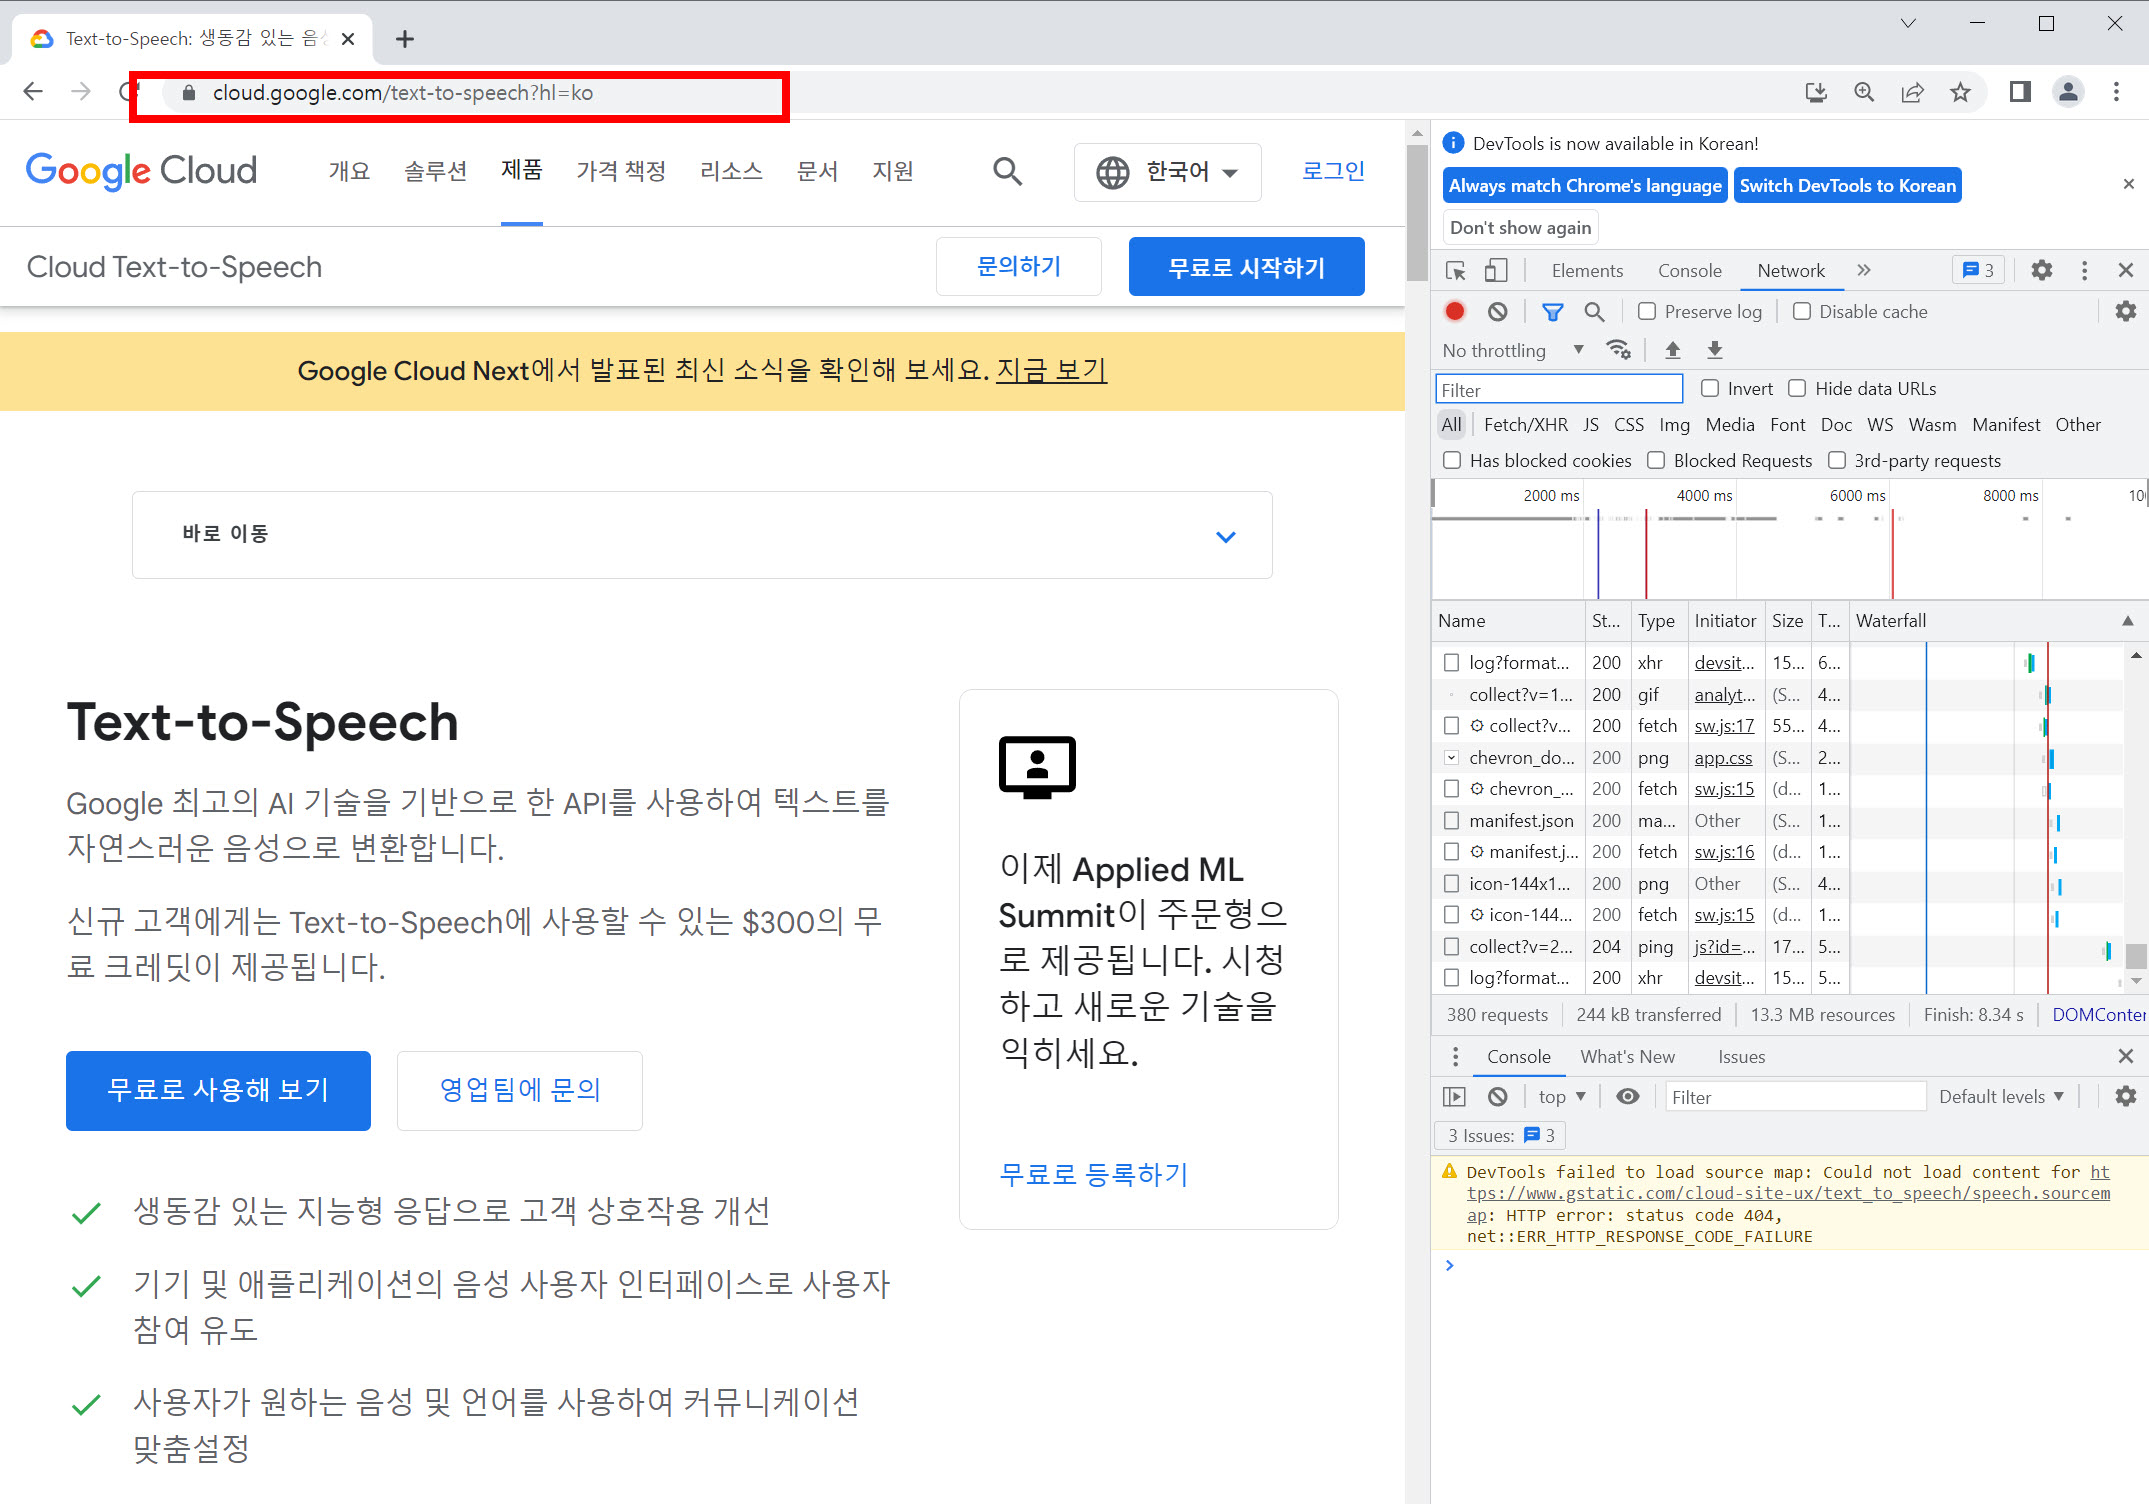Tick the Hide data URLs checkbox
Viewport: 2149px width, 1504px height.
pyautogui.click(x=1797, y=389)
